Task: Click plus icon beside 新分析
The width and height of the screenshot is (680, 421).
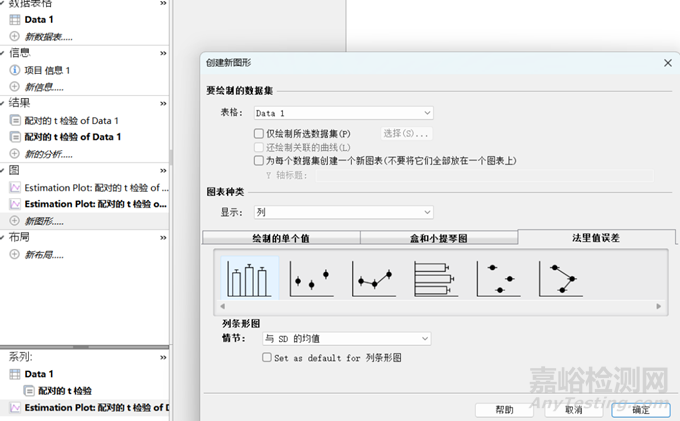Action: [x=14, y=153]
